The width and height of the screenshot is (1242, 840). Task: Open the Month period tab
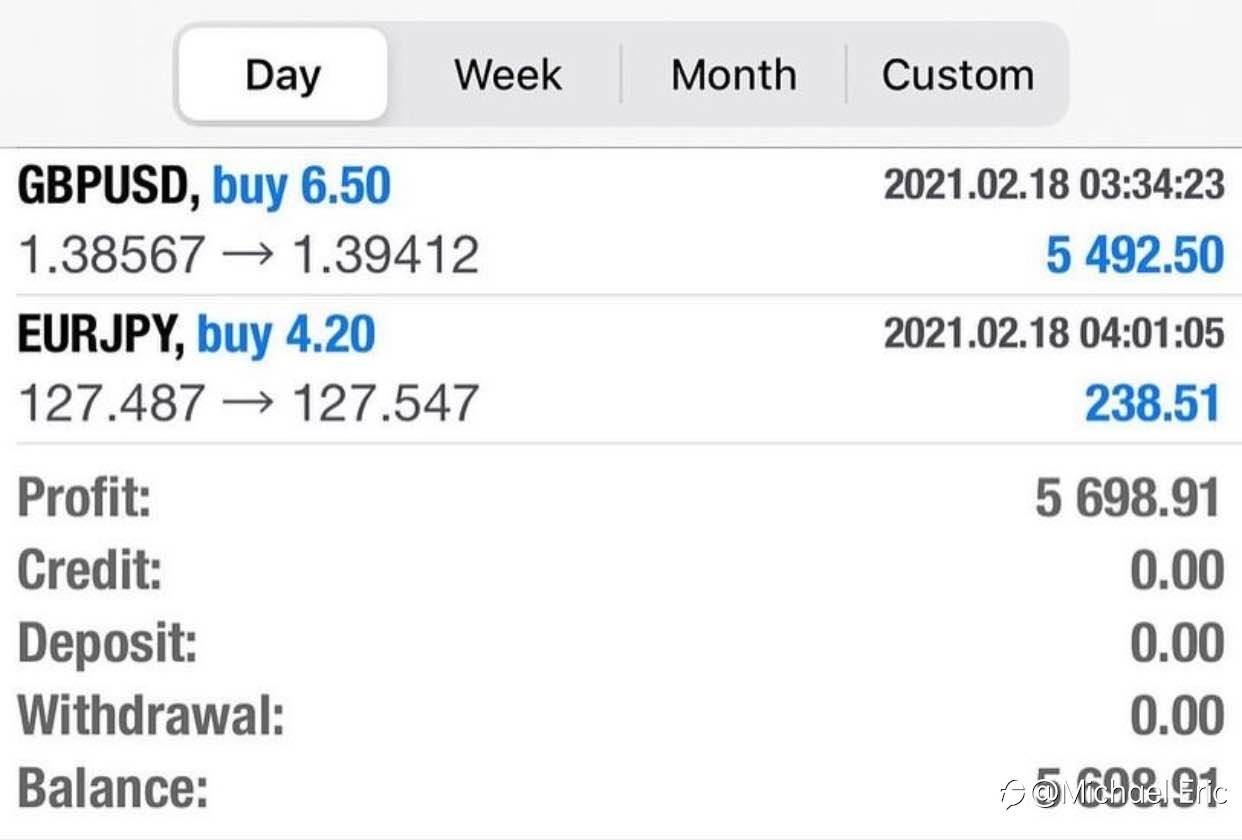(x=733, y=75)
